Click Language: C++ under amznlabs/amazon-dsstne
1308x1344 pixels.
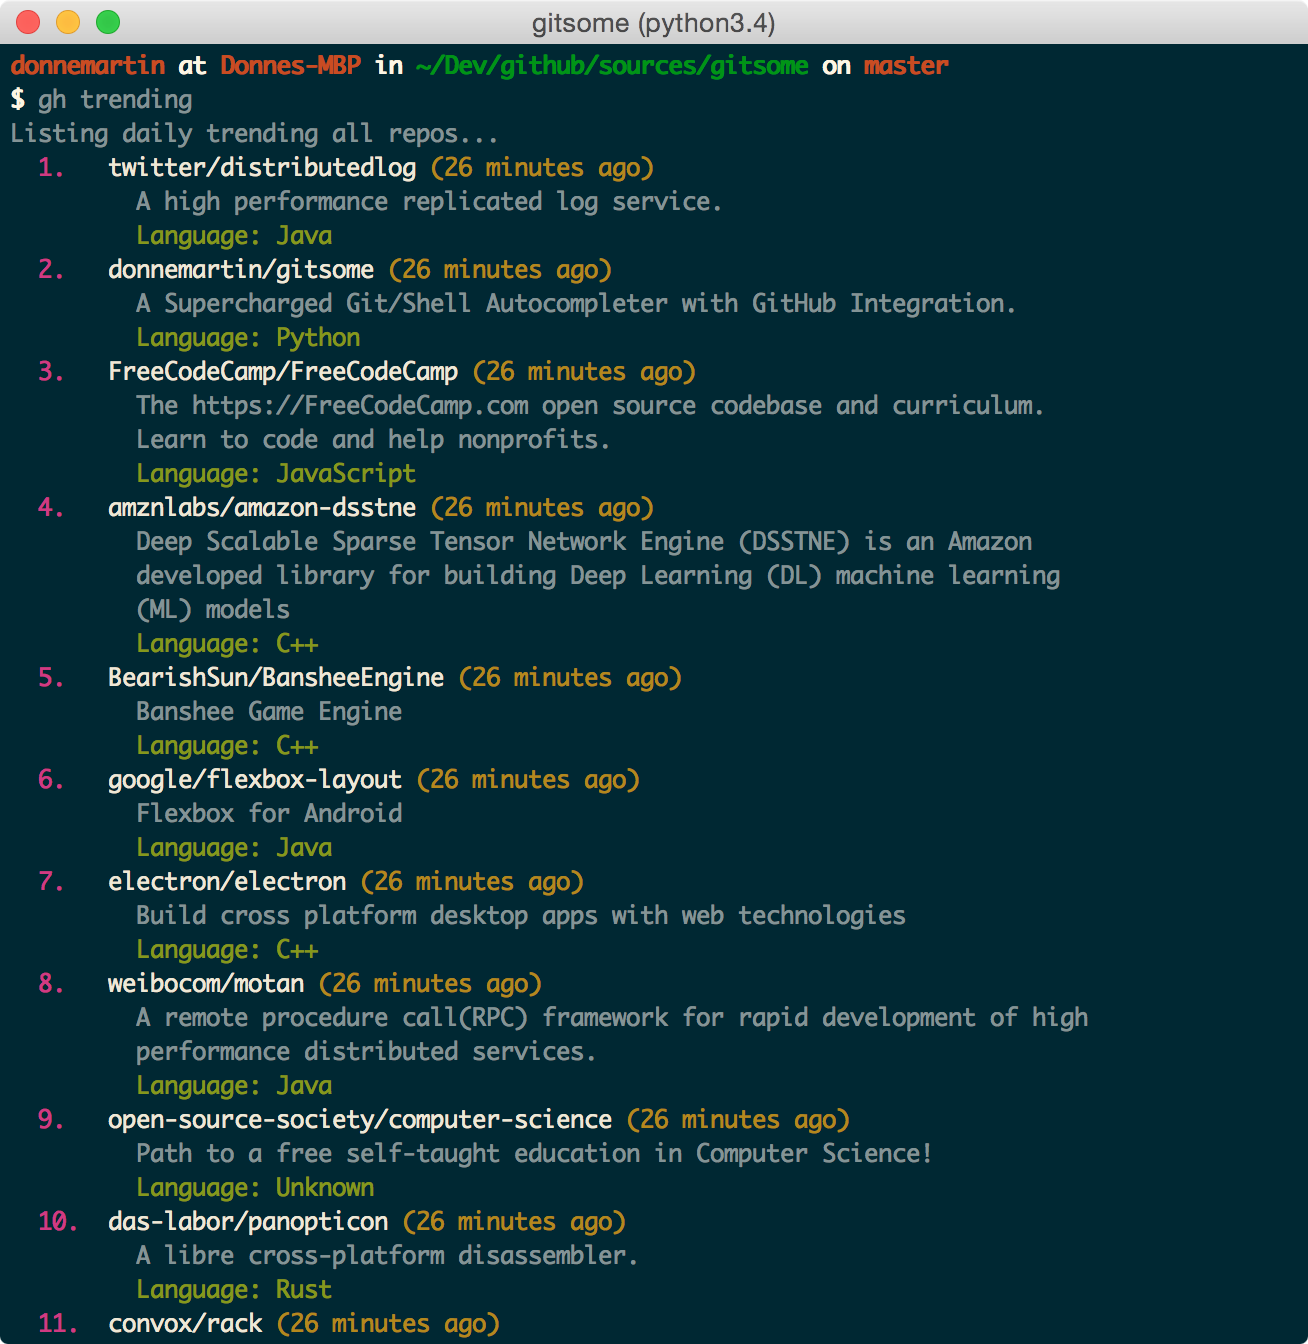click(227, 644)
